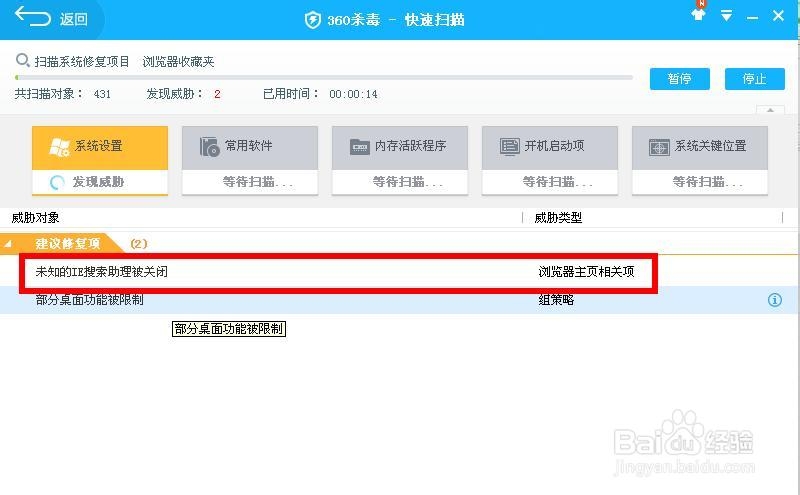Open the skin shirt icon
Image resolution: width=800 pixels, height=495 pixels.
(698, 14)
